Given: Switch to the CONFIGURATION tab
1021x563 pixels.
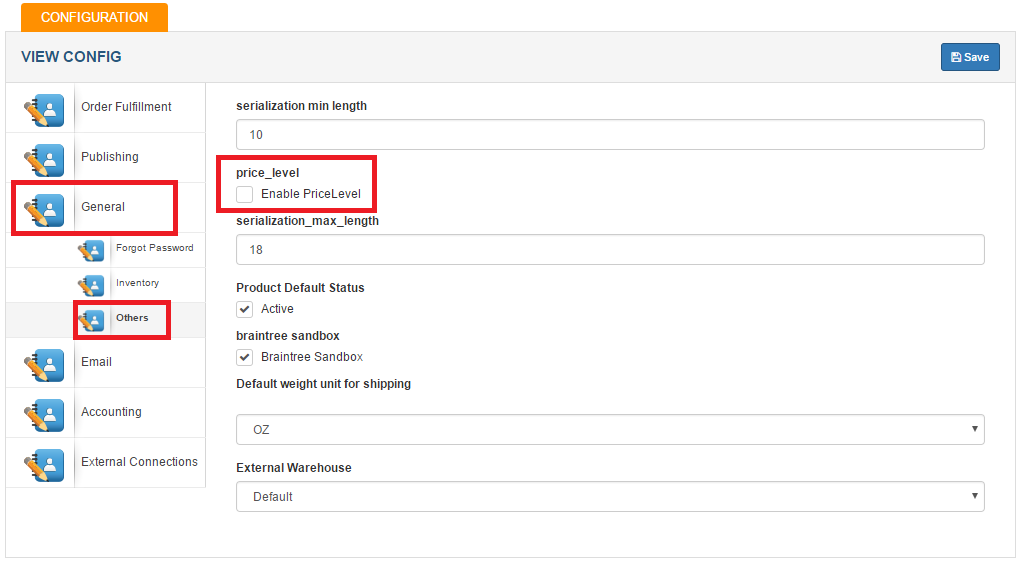Looking at the screenshot, I should pyautogui.click(x=94, y=18).
